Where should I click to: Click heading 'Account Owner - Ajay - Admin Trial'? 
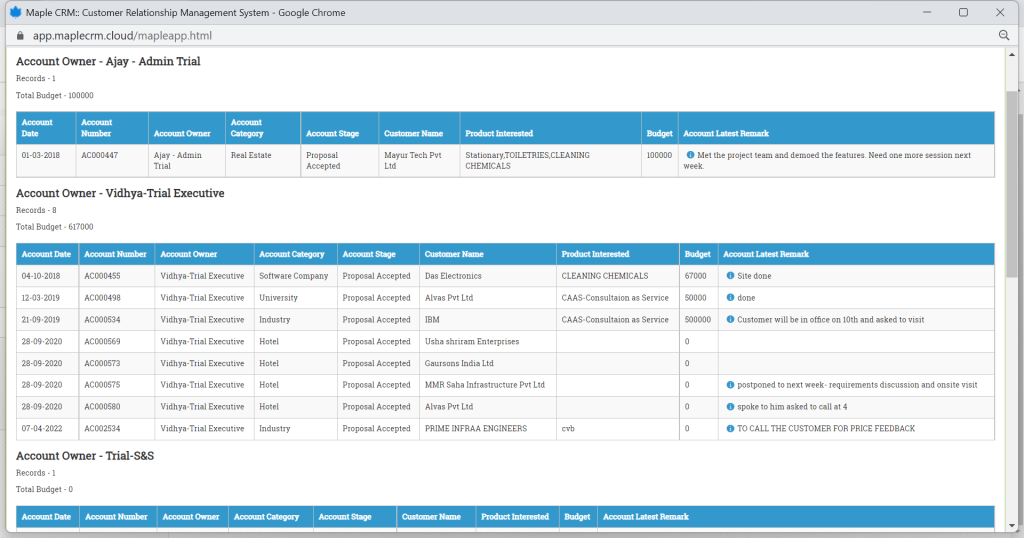108,61
